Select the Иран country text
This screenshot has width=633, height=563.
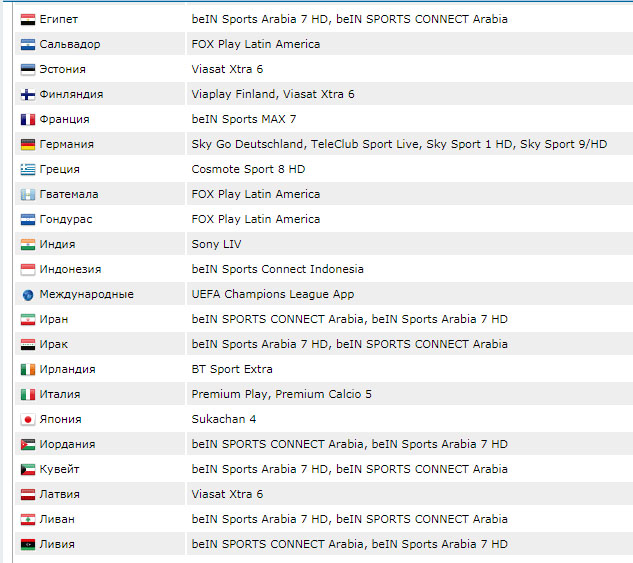[54, 320]
